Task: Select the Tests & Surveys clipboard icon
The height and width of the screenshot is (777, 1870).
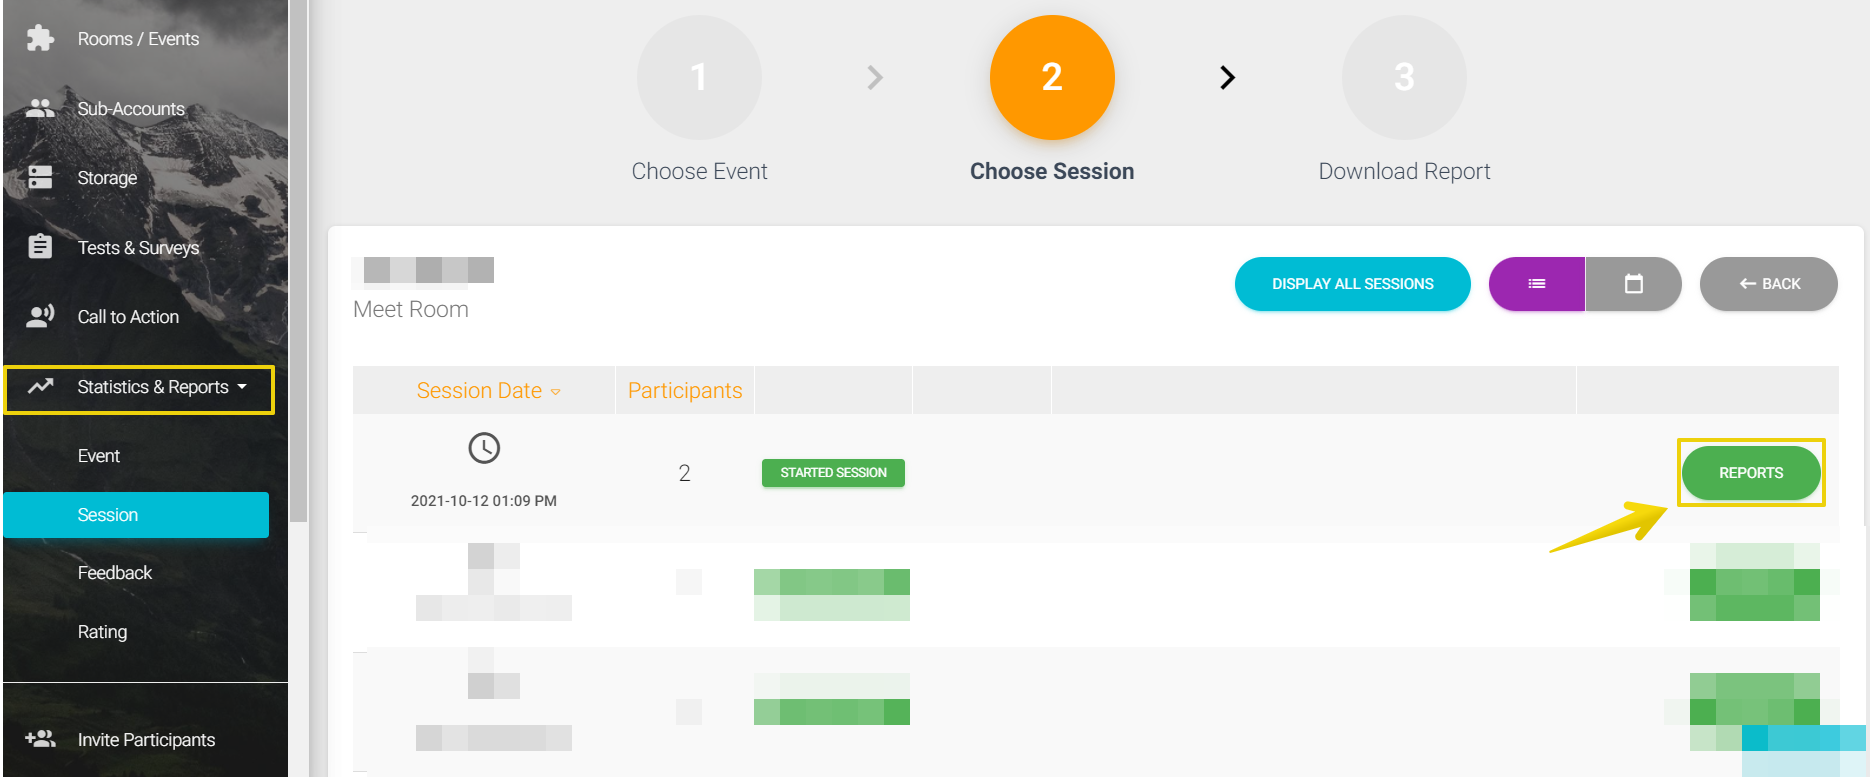Action: coord(40,247)
